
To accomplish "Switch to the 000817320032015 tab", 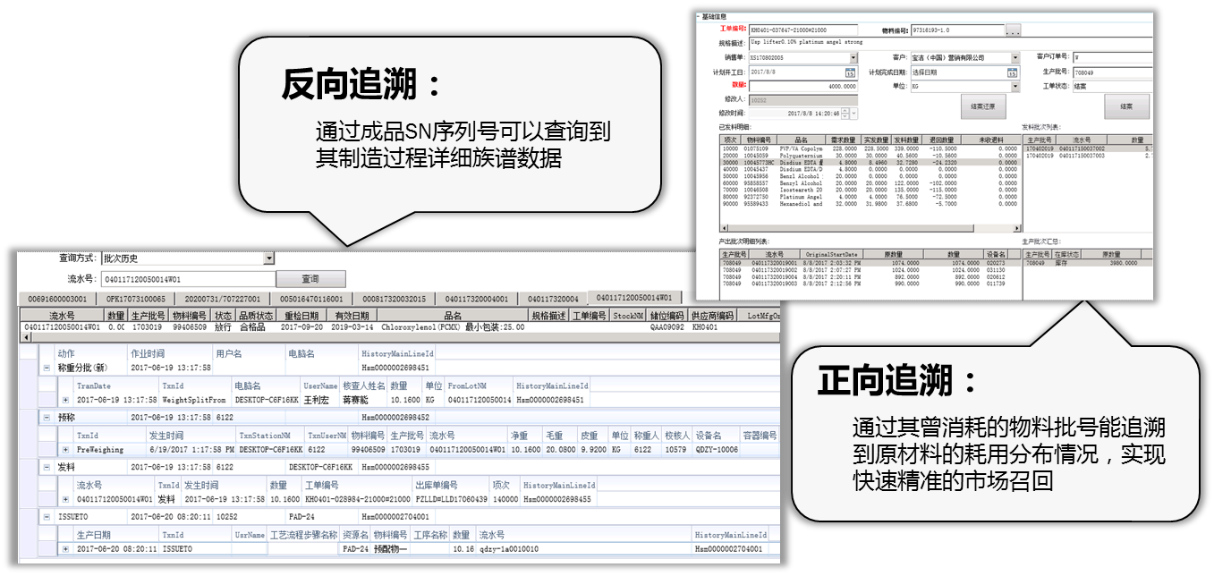I will 394,298.
